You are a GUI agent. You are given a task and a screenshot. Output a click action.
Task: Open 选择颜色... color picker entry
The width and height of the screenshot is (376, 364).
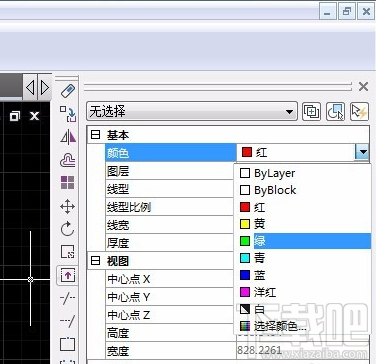coord(302,326)
